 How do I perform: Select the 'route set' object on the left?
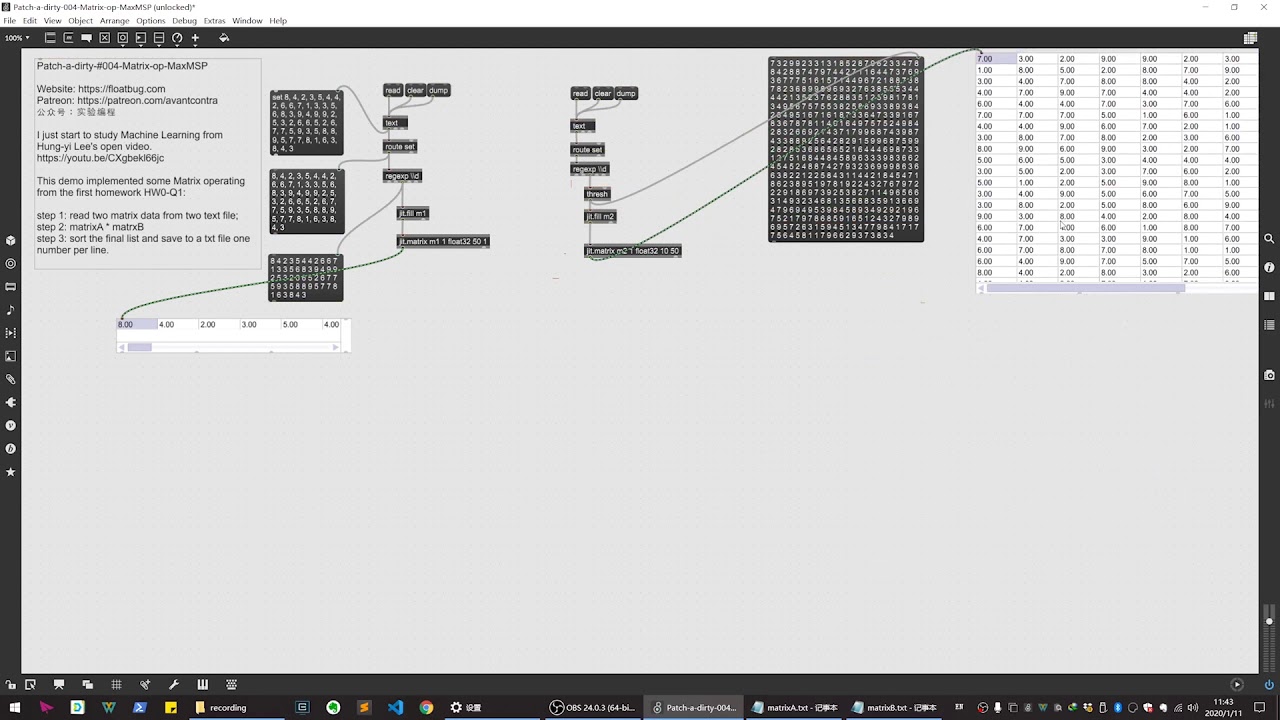(400, 146)
